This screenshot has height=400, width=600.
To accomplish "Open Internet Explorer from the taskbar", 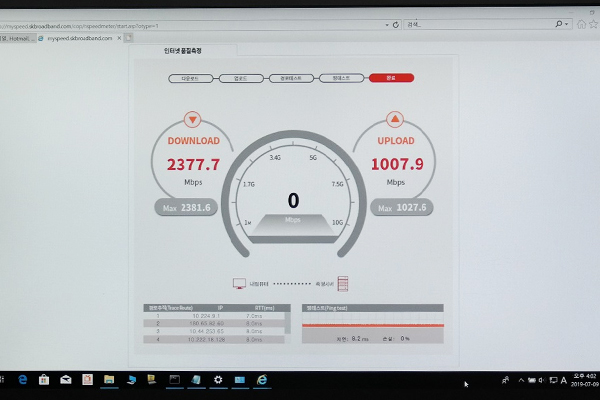I will pyautogui.click(x=262, y=380).
